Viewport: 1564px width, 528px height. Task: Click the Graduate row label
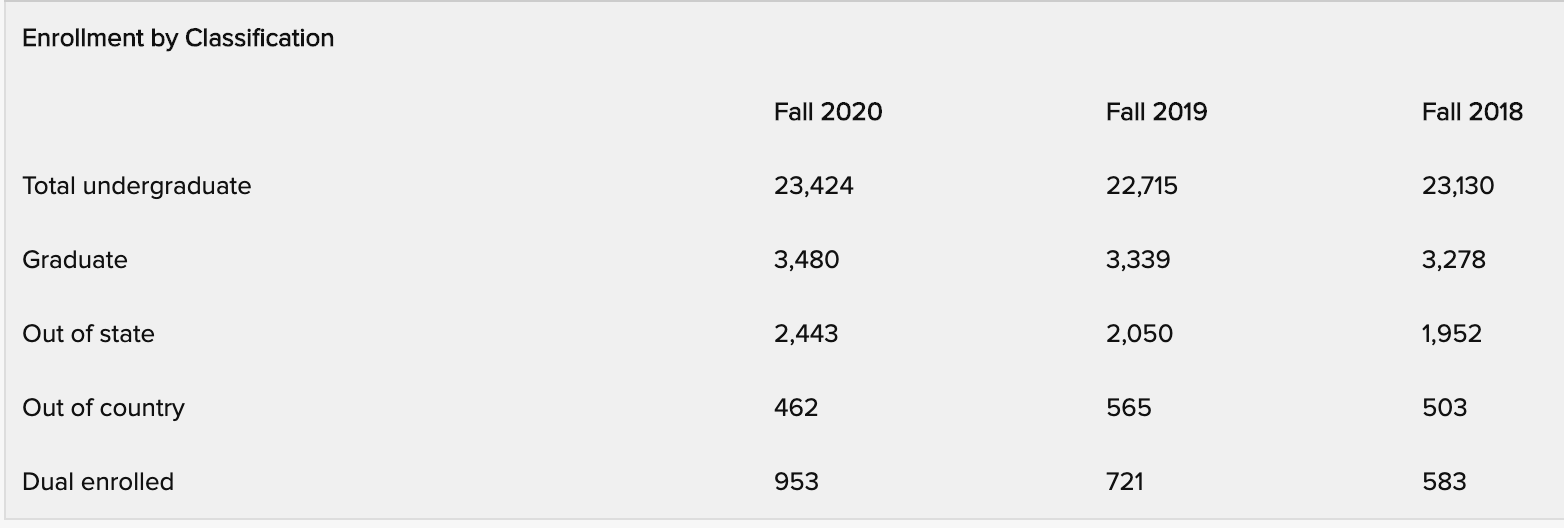point(75,259)
